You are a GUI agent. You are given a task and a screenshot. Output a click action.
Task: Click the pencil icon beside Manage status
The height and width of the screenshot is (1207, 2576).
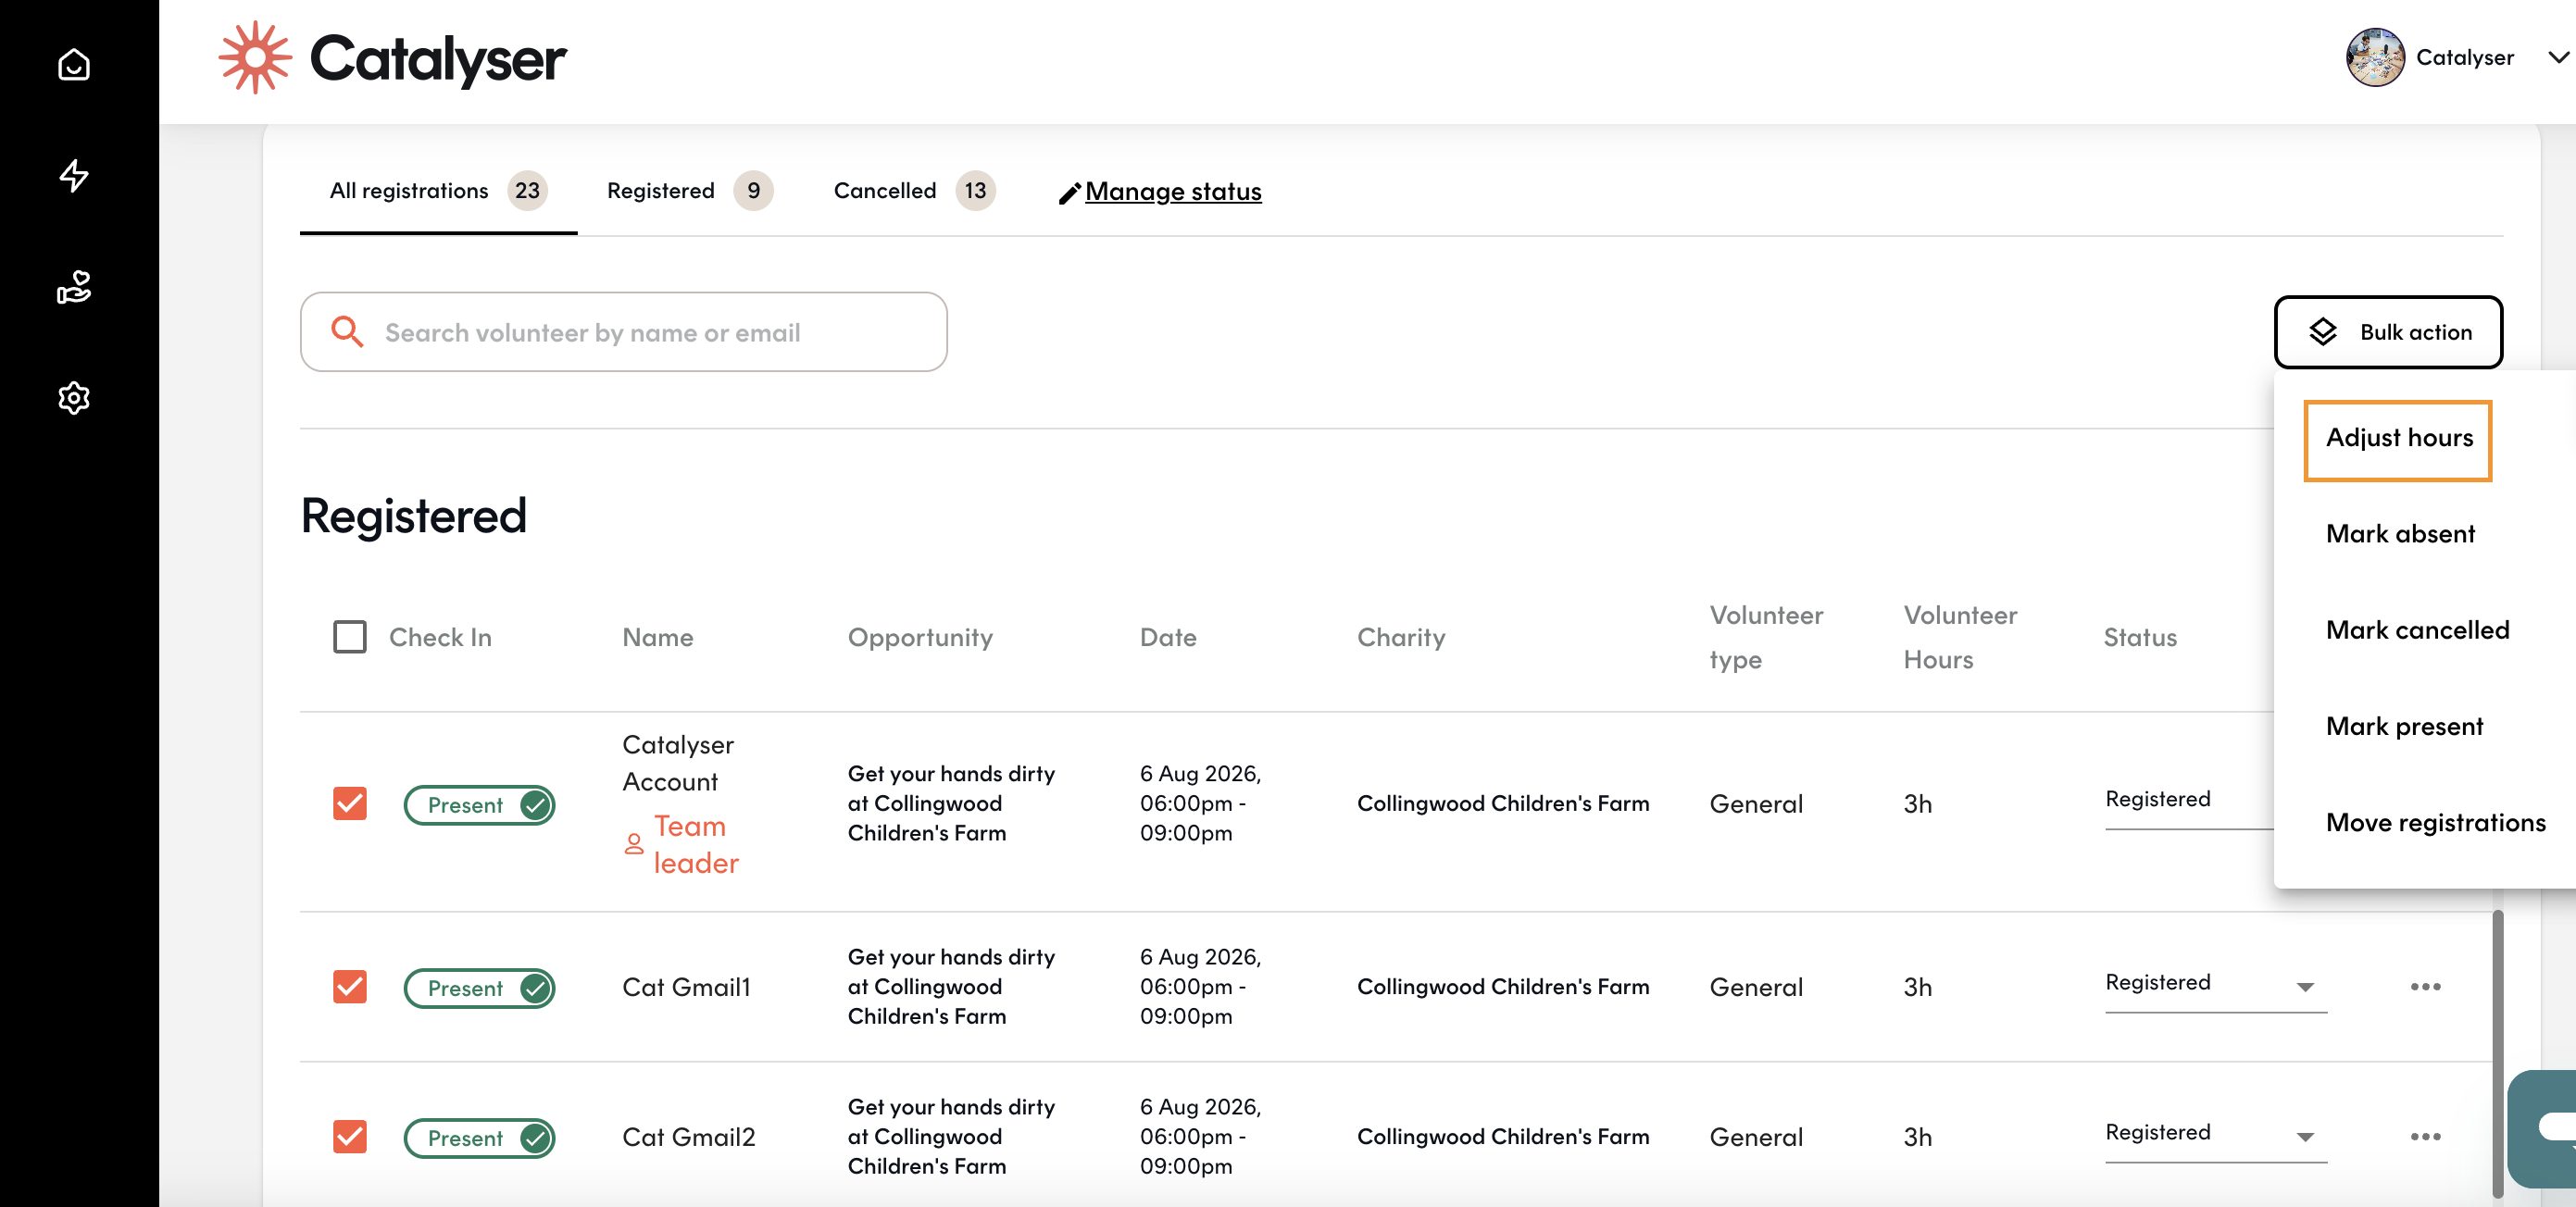1069,193
